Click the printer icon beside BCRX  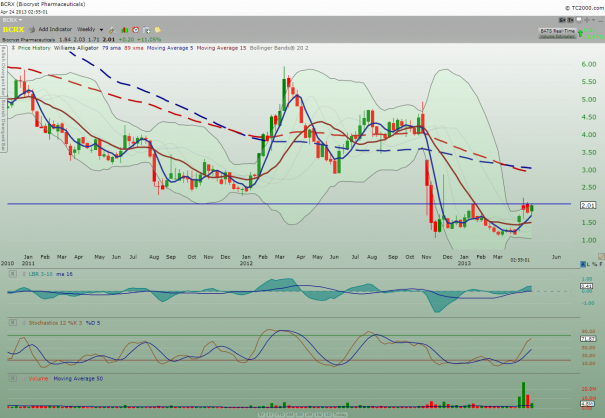32,29
